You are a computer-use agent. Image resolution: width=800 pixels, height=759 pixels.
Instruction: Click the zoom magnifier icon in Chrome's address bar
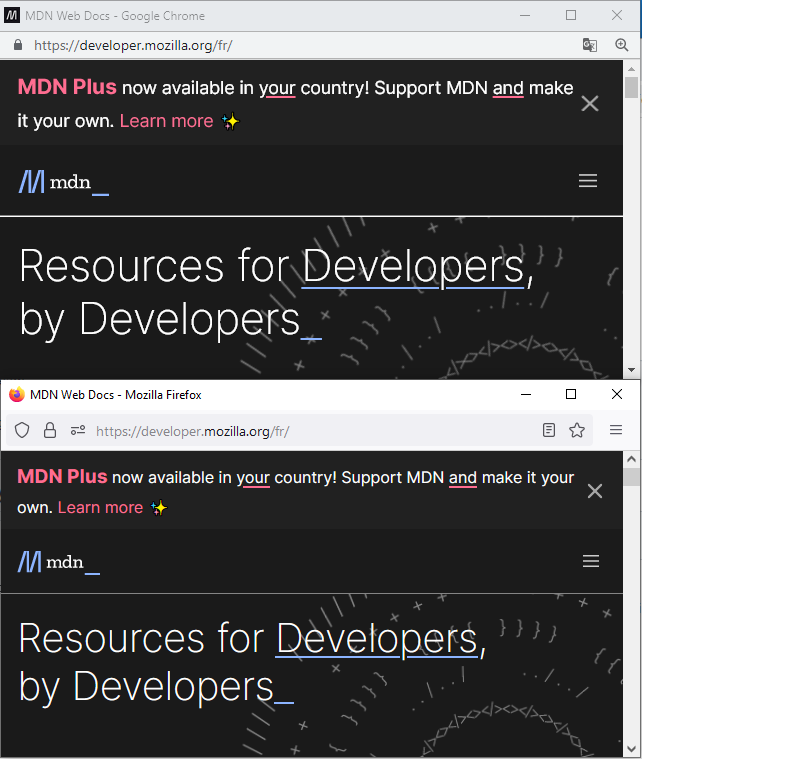[622, 45]
